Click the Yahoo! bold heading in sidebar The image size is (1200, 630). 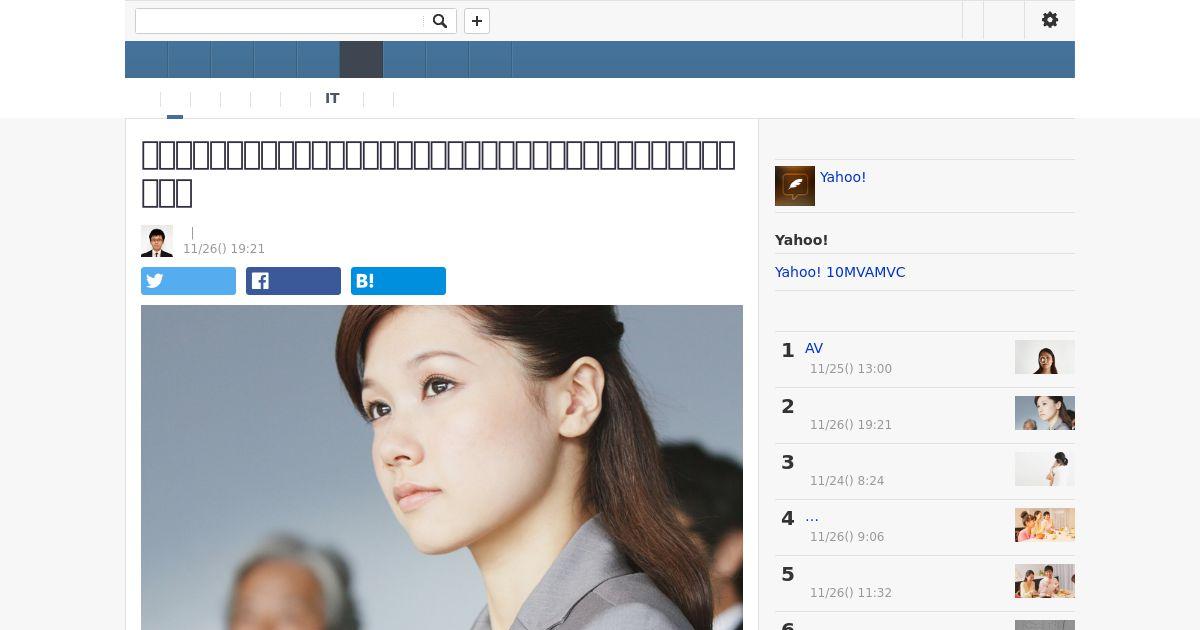tap(801, 240)
